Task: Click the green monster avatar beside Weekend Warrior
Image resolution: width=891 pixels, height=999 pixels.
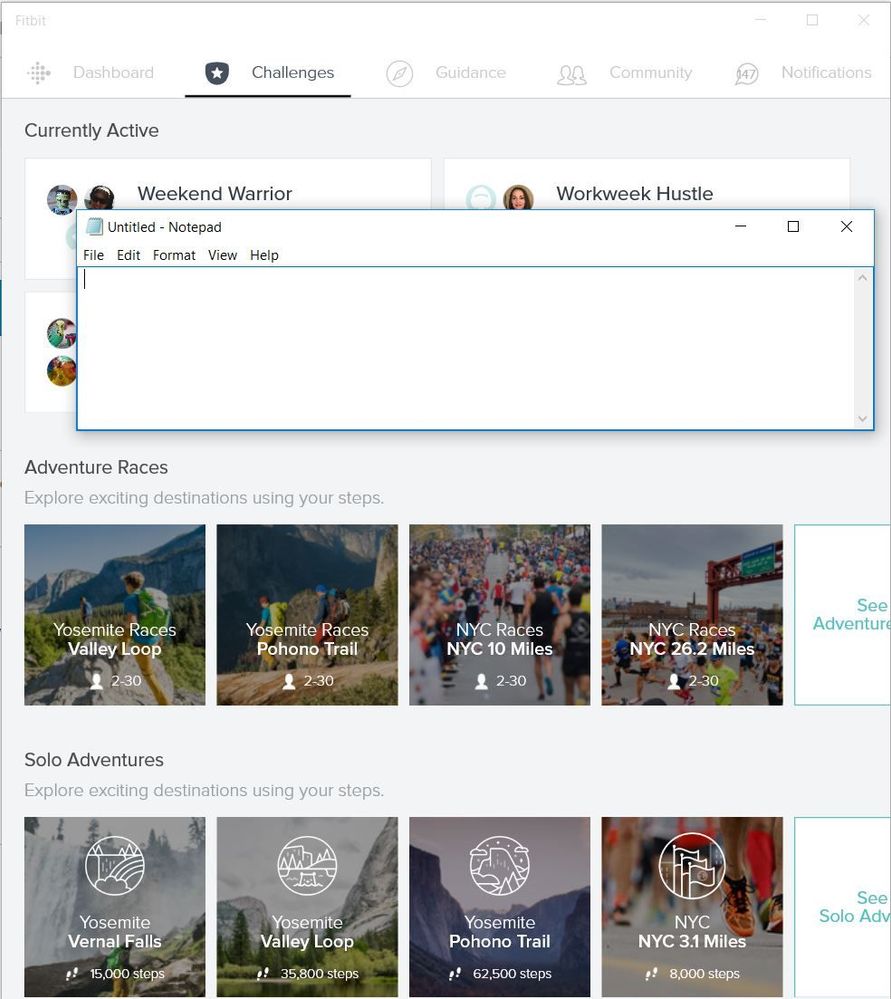Action: [x=62, y=200]
